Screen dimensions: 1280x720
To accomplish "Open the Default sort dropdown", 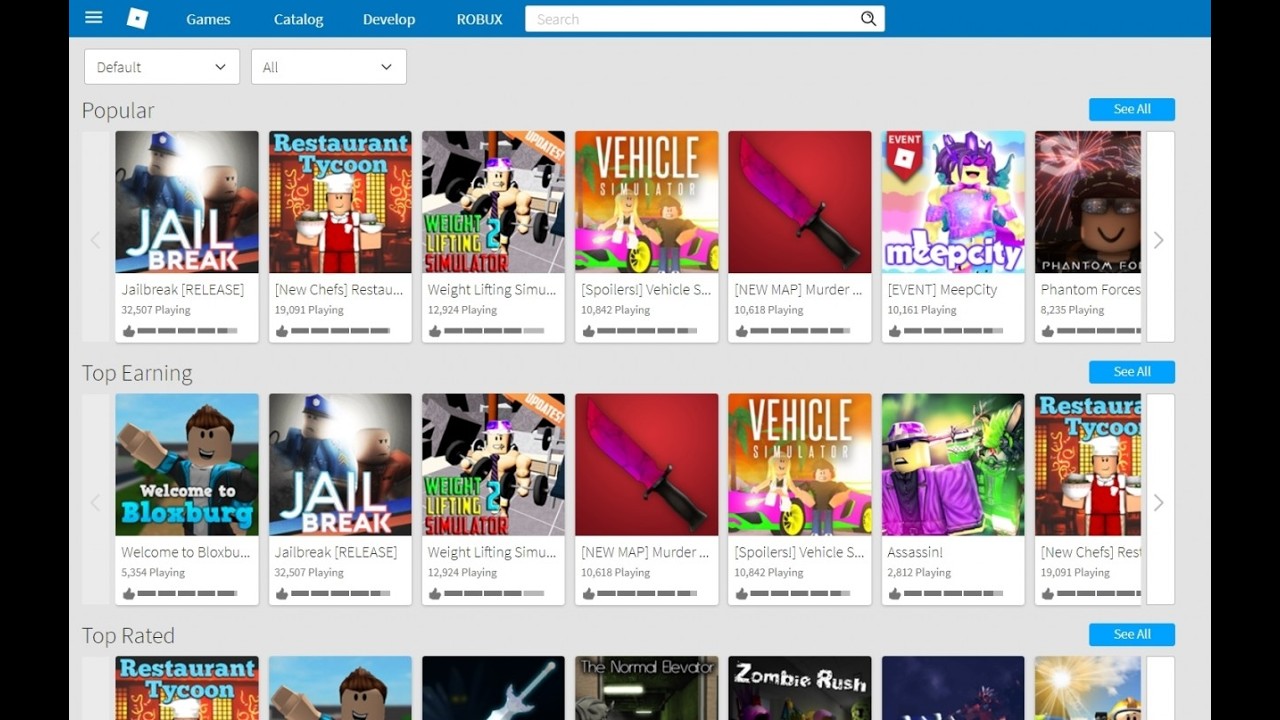I will (162, 67).
